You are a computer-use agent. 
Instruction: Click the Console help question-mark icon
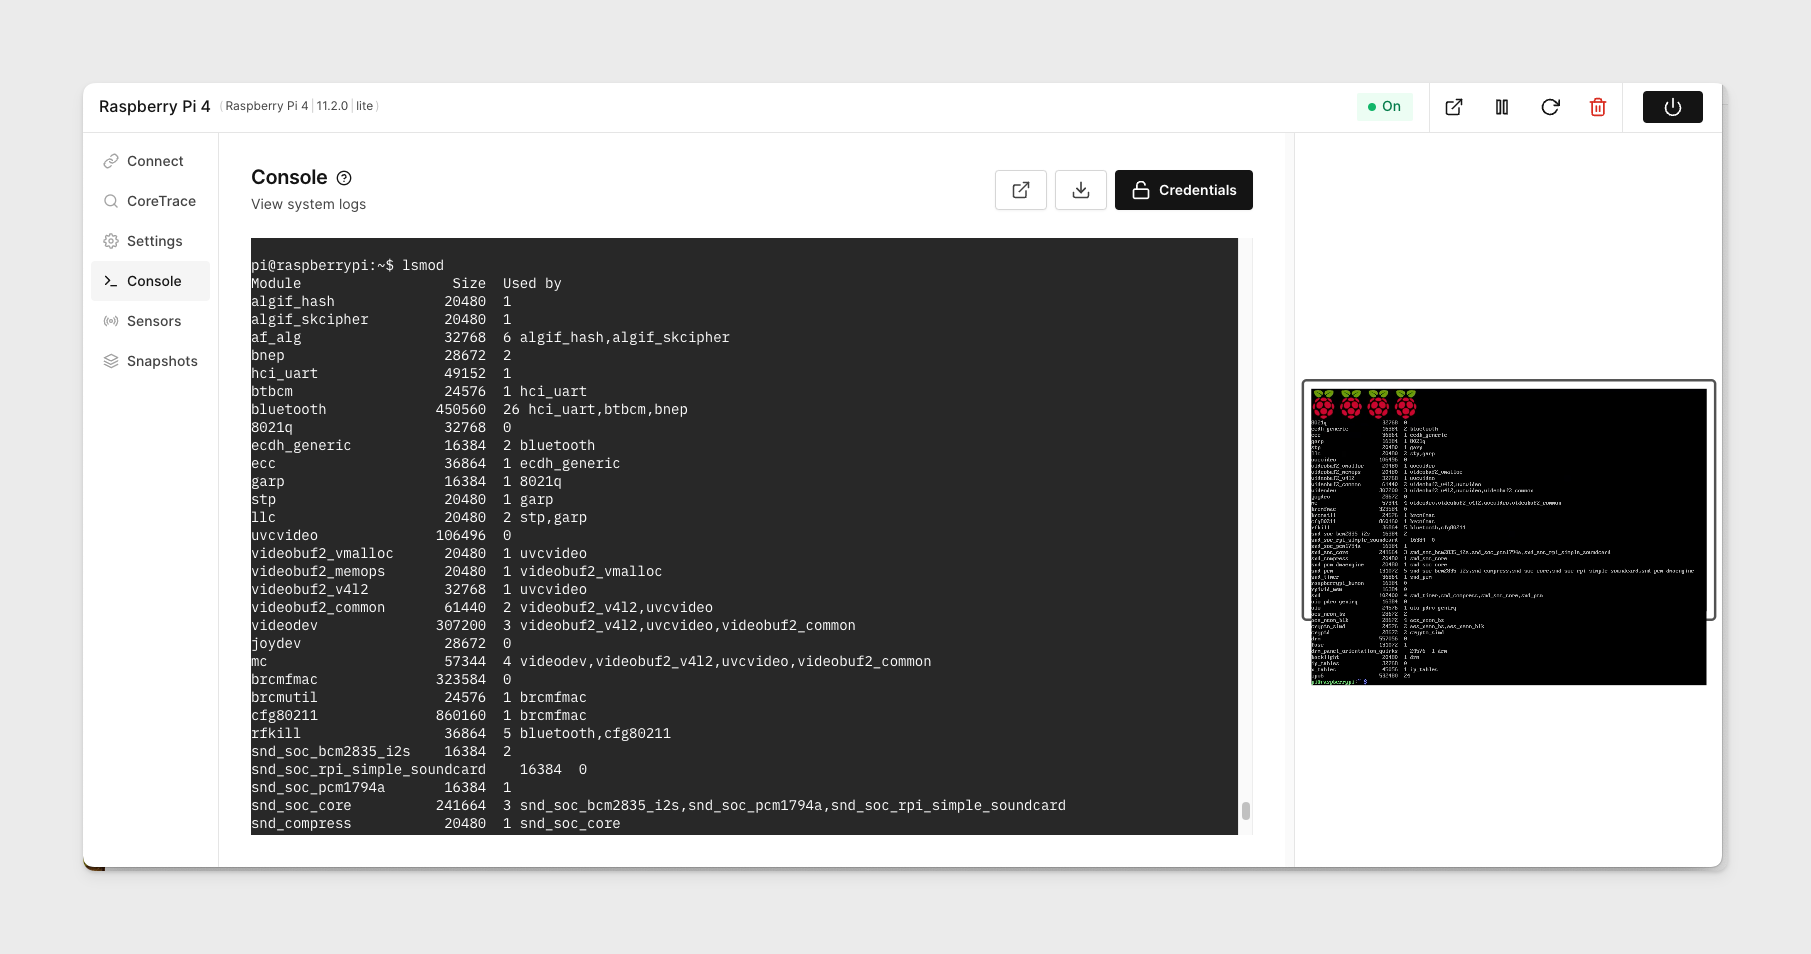pyautogui.click(x=344, y=178)
